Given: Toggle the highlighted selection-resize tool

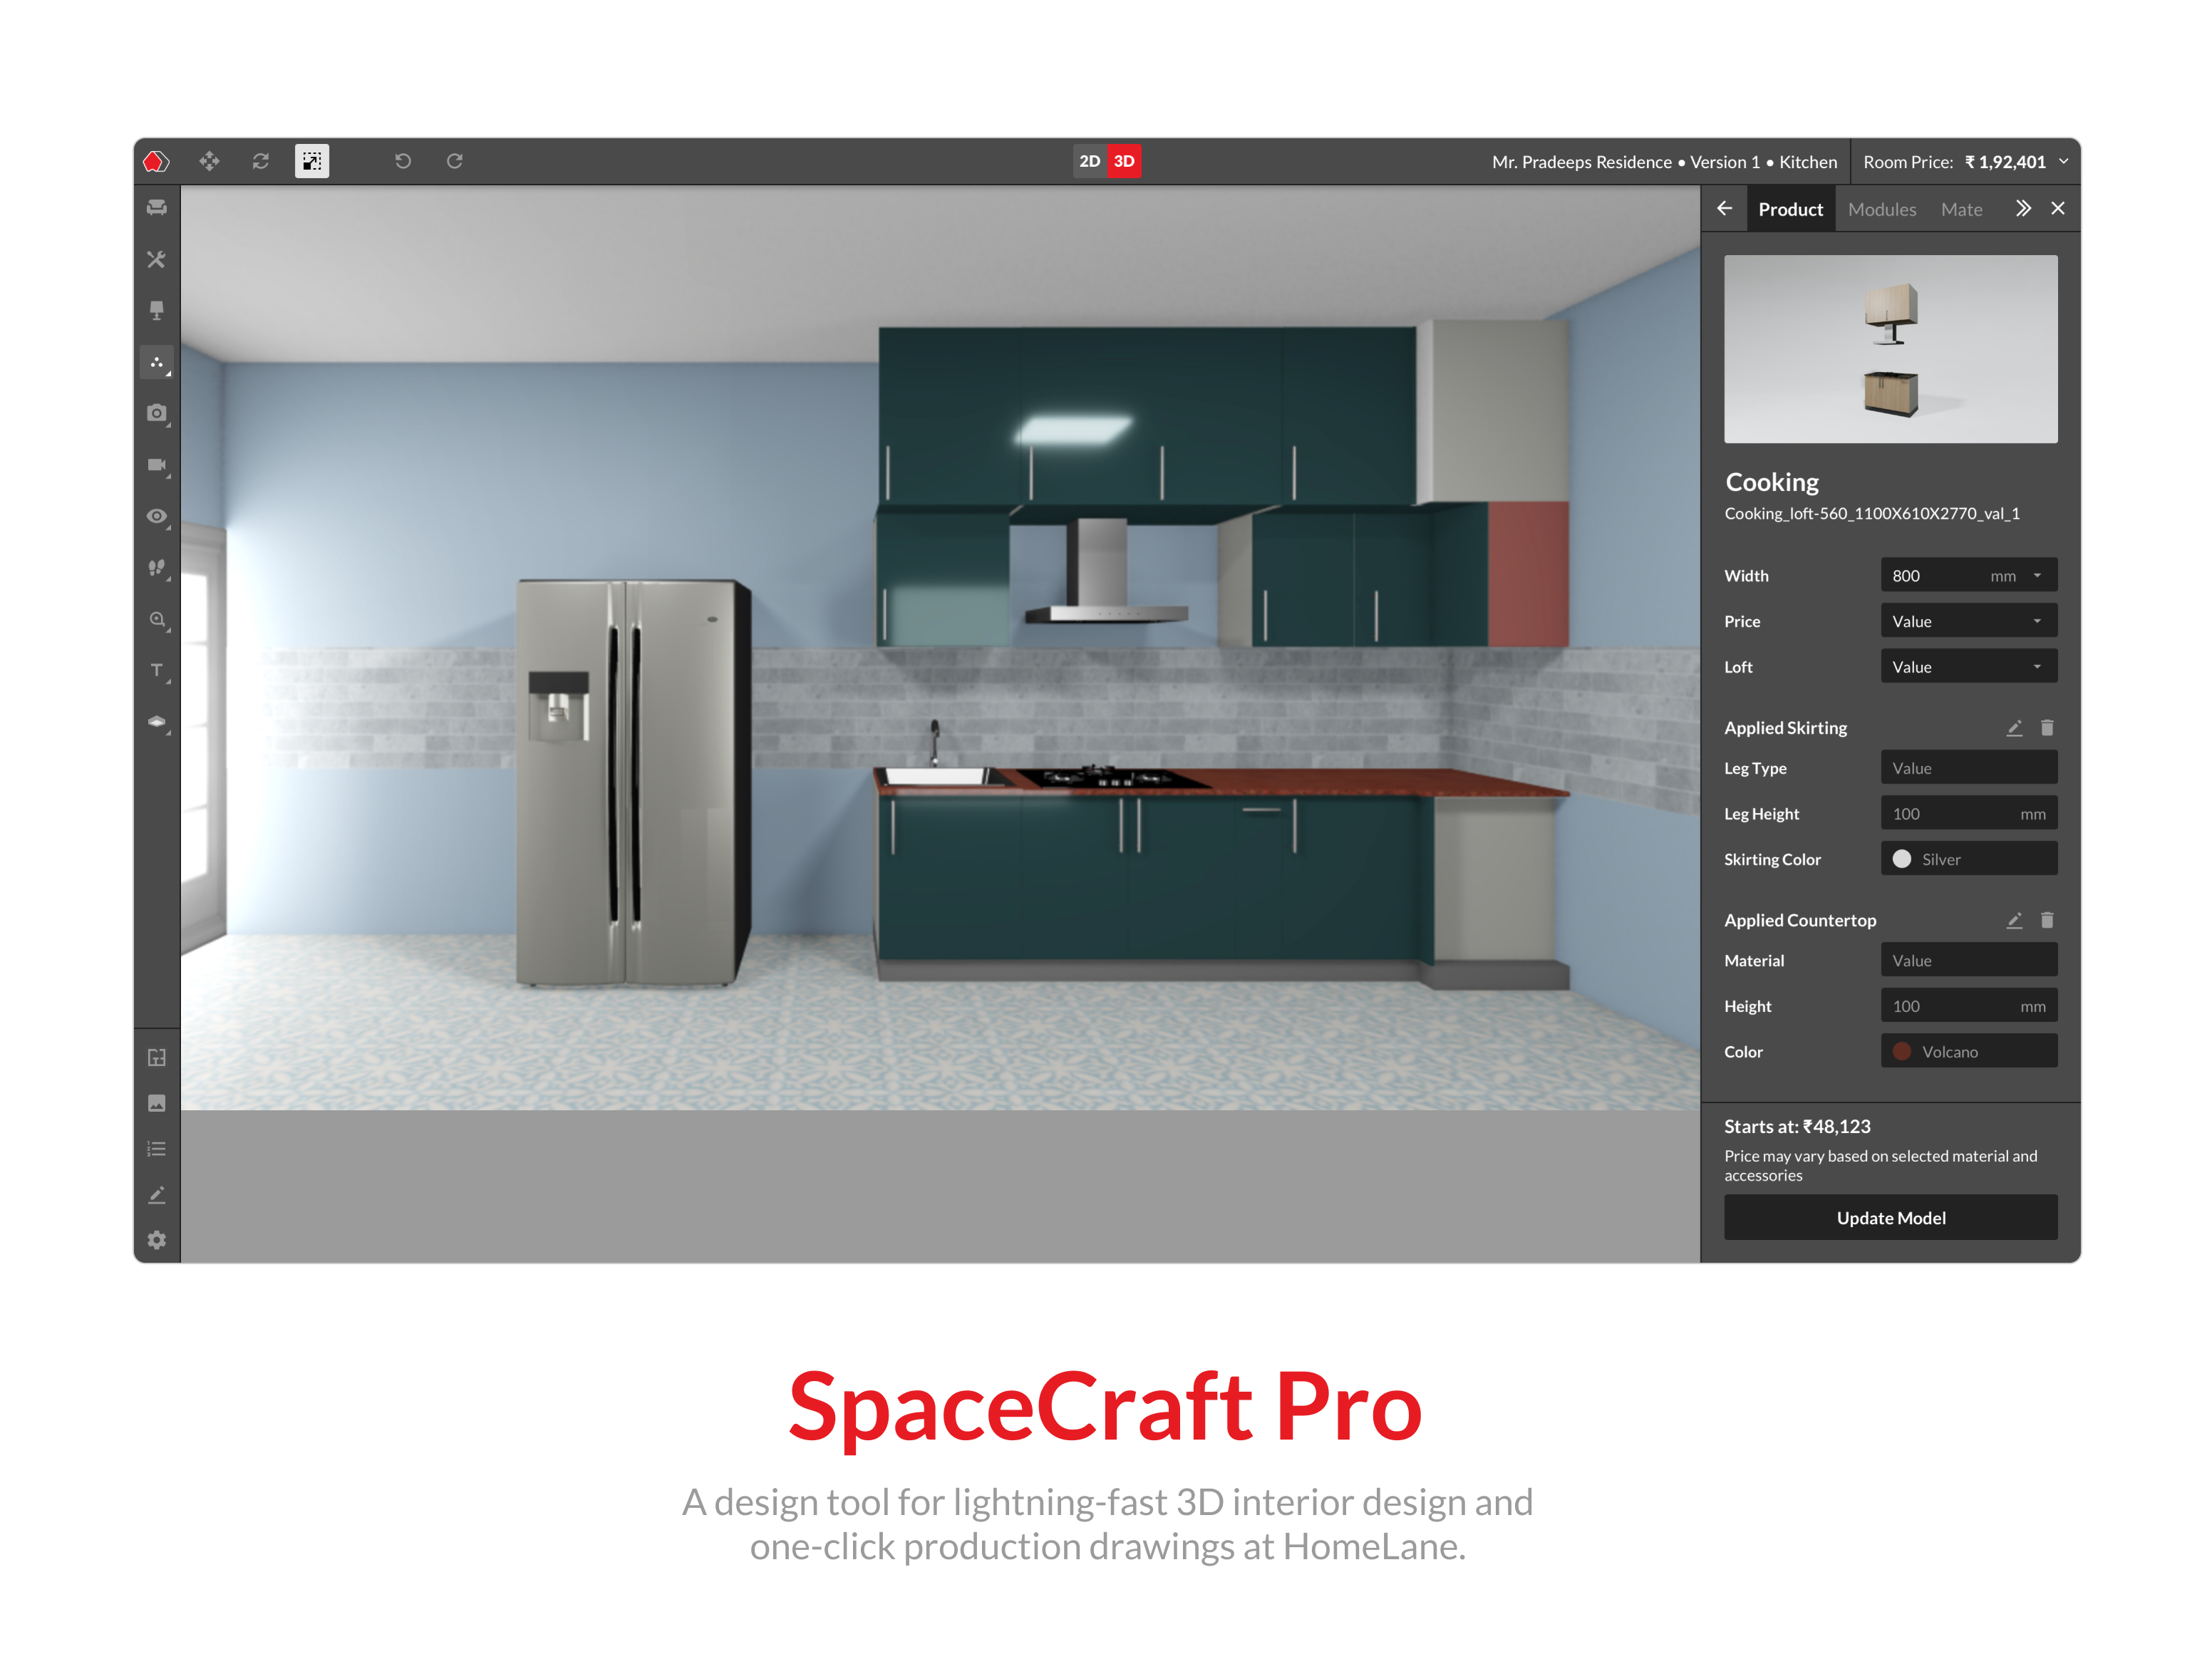Looking at the screenshot, I should [312, 161].
